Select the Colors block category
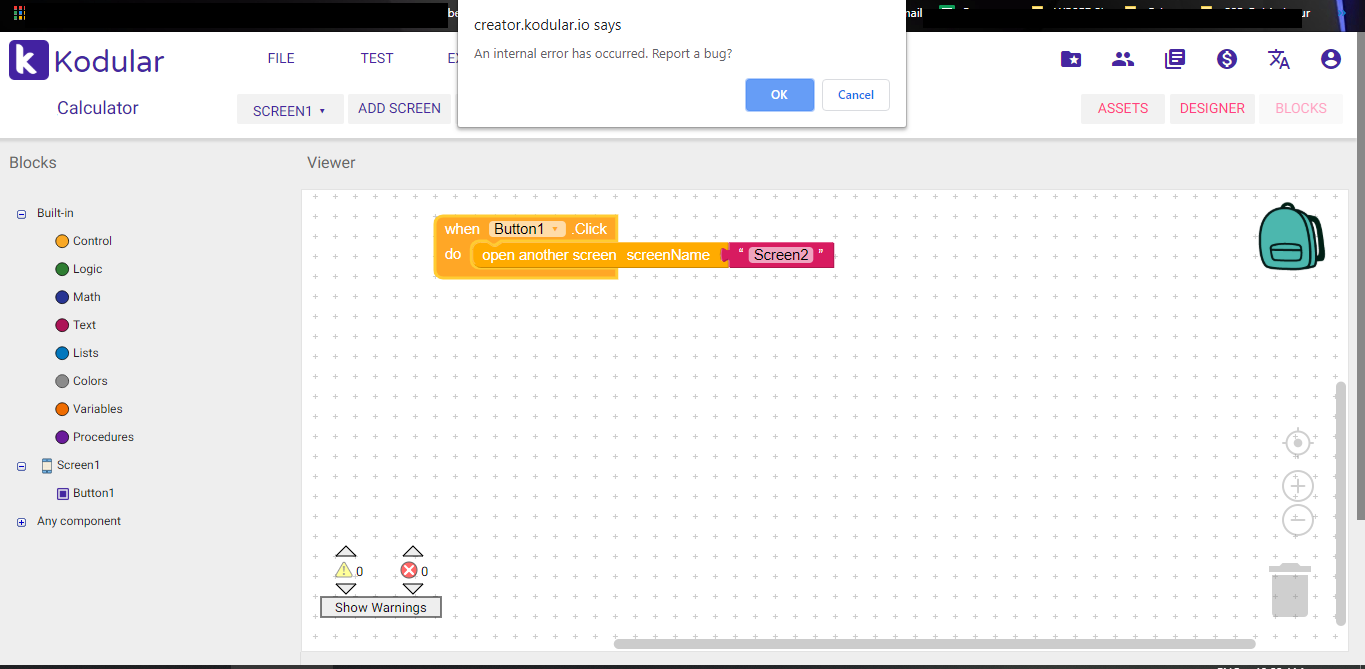The height and width of the screenshot is (669, 1365). (x=89, y=381)
